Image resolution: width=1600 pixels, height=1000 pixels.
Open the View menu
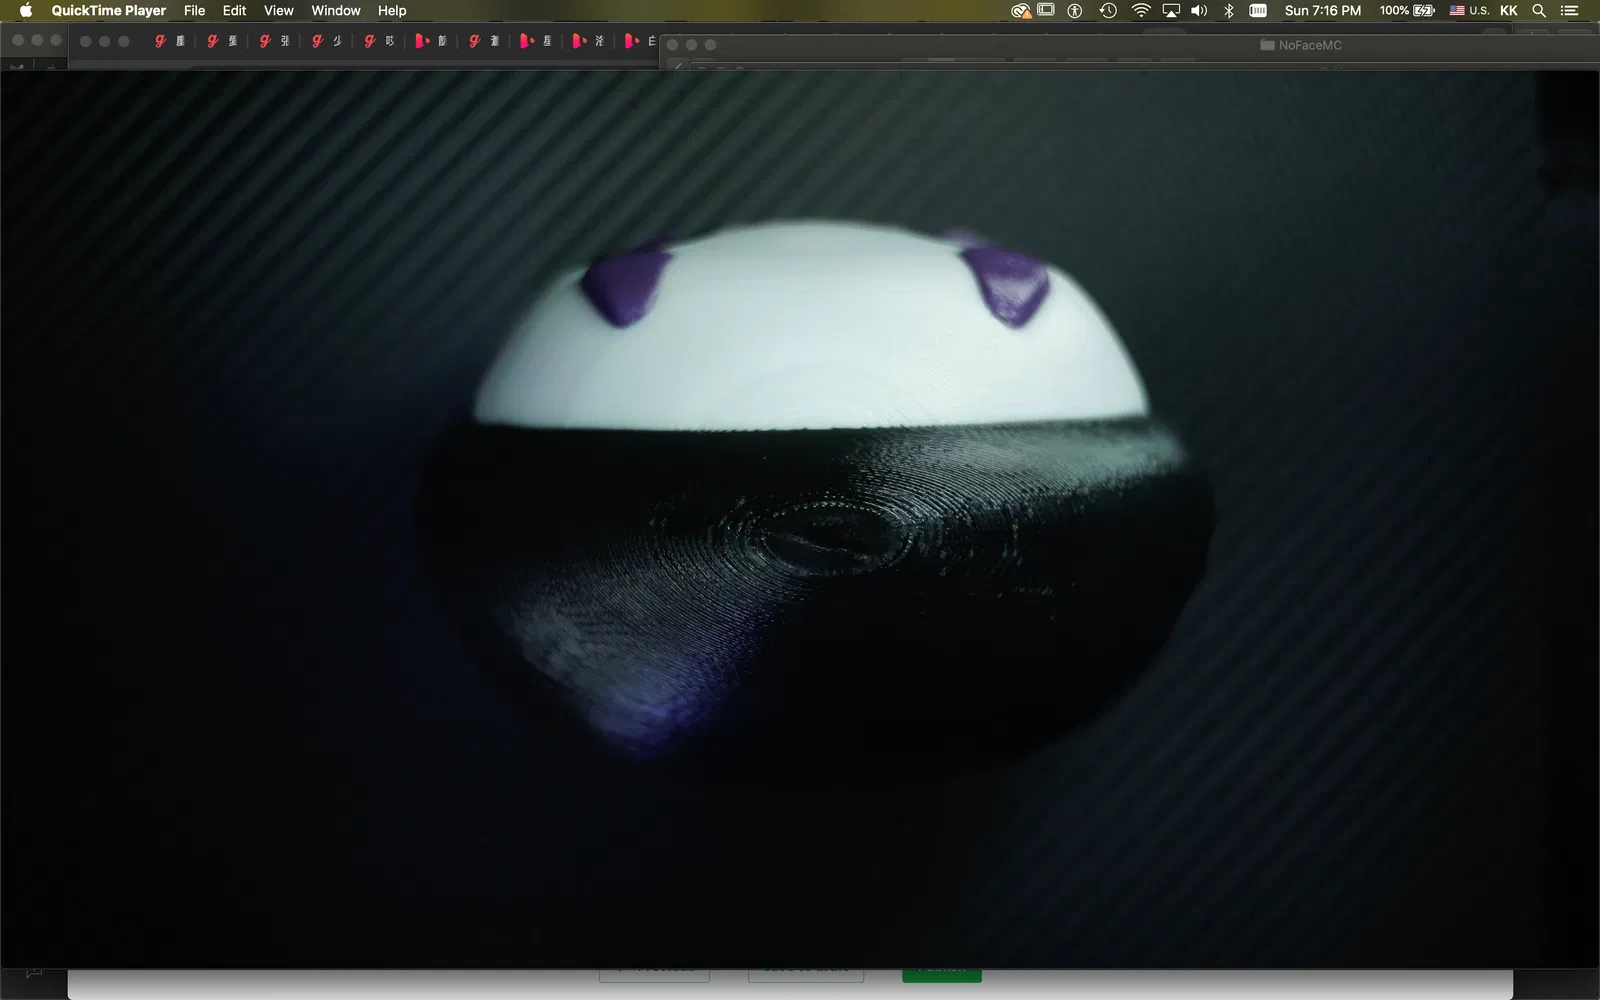(279, 11)
